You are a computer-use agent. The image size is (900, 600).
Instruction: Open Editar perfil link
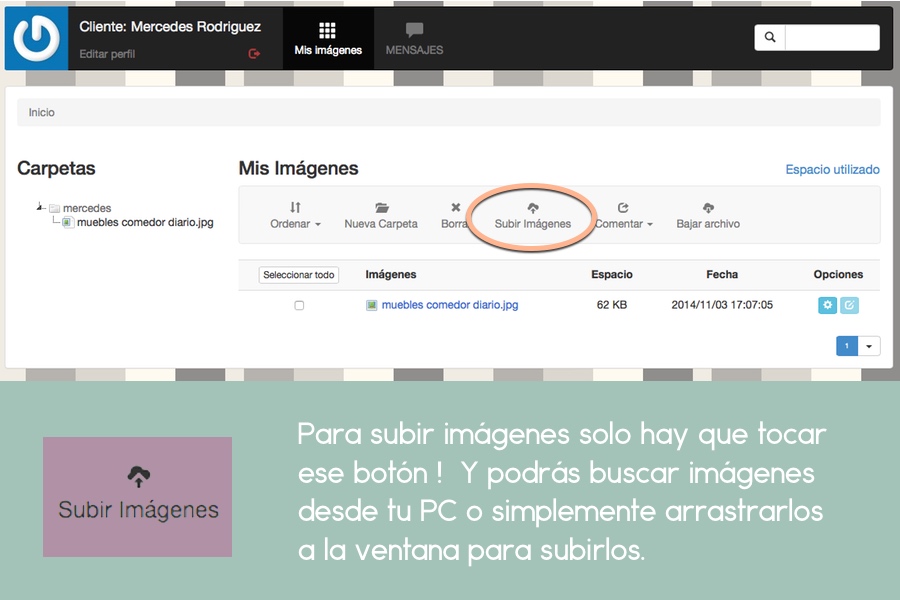click(x=107, y=54)
